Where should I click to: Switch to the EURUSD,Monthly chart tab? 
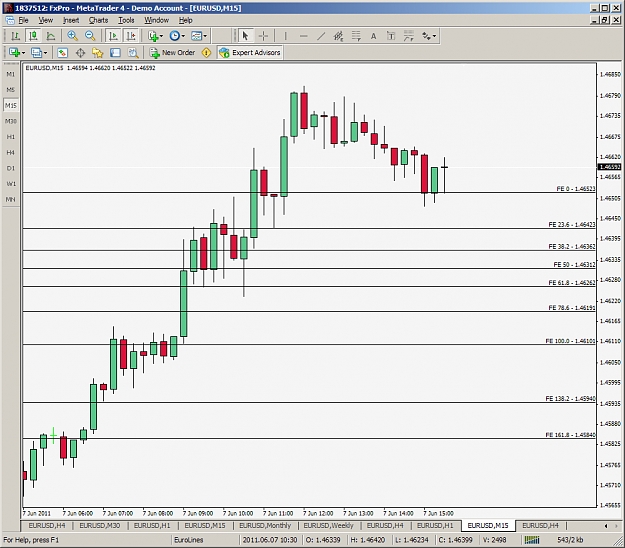point(265,526)
